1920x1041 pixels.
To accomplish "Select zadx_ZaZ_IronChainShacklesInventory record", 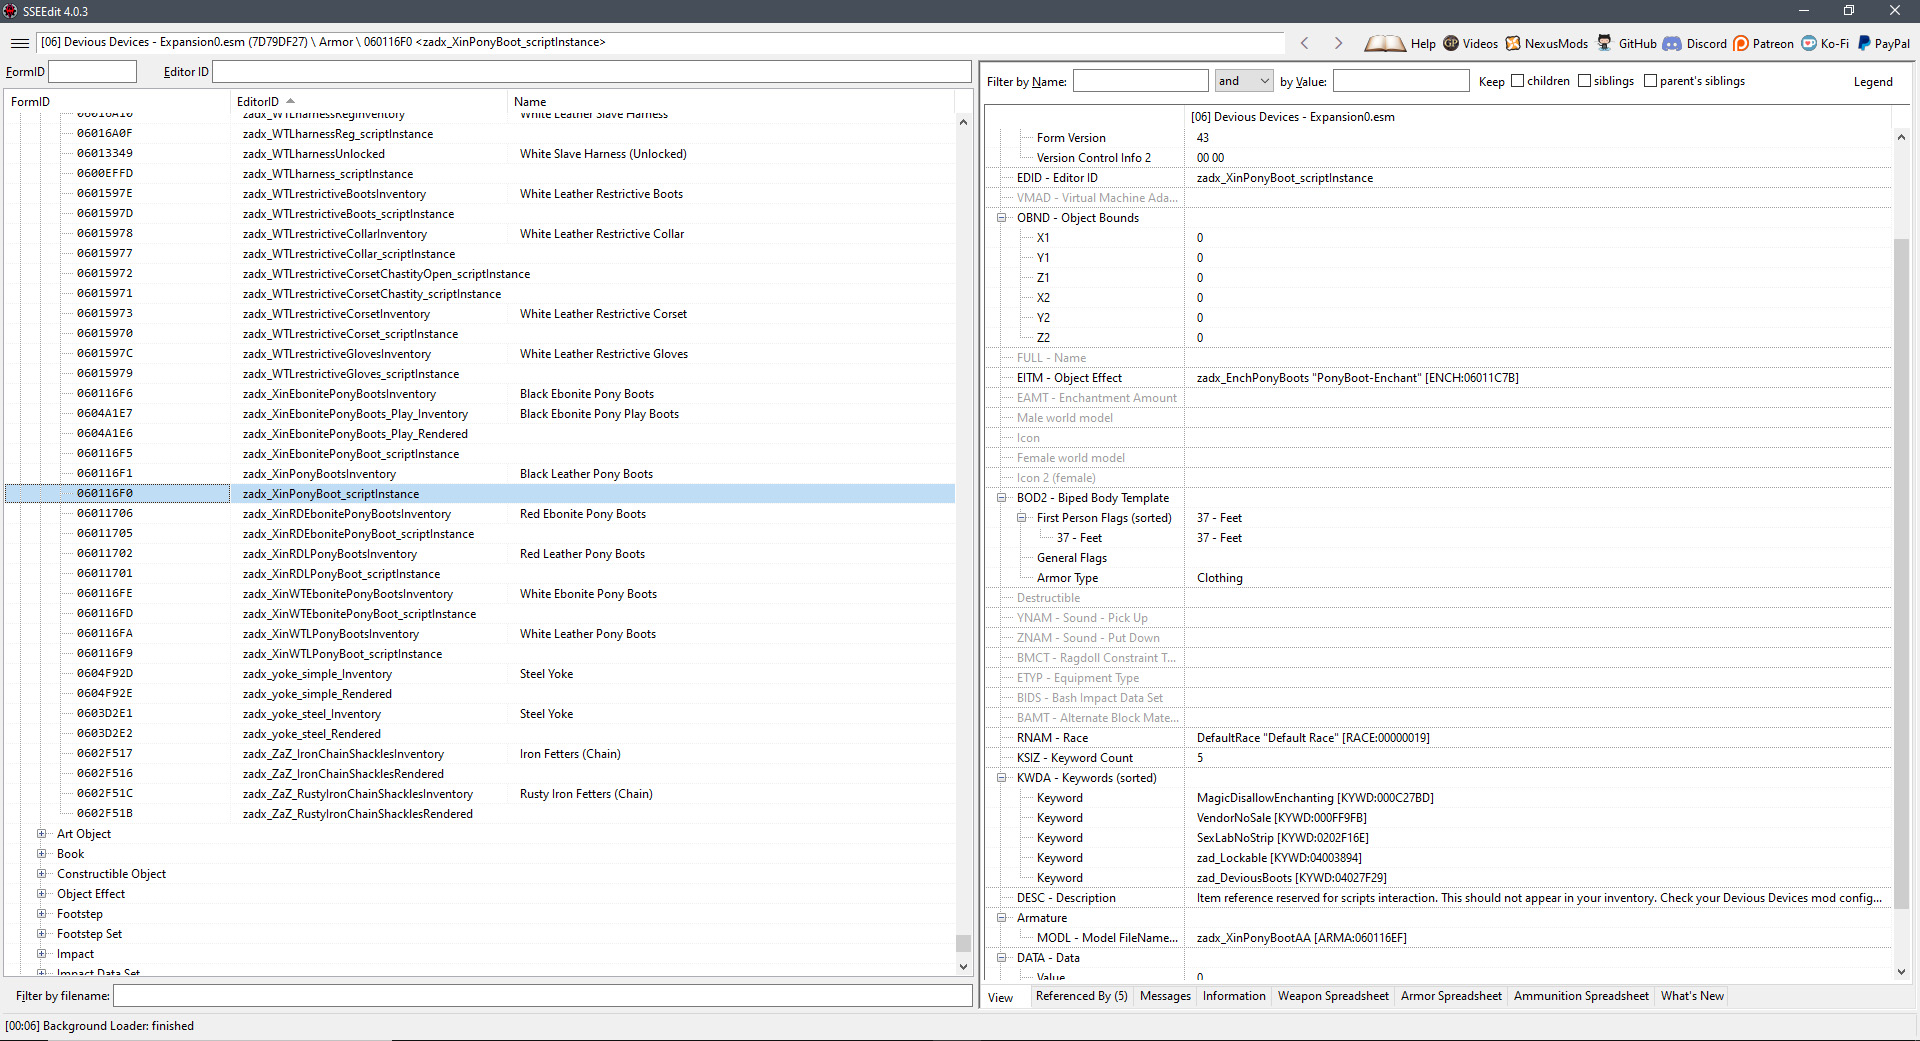I will click(480, 754).
